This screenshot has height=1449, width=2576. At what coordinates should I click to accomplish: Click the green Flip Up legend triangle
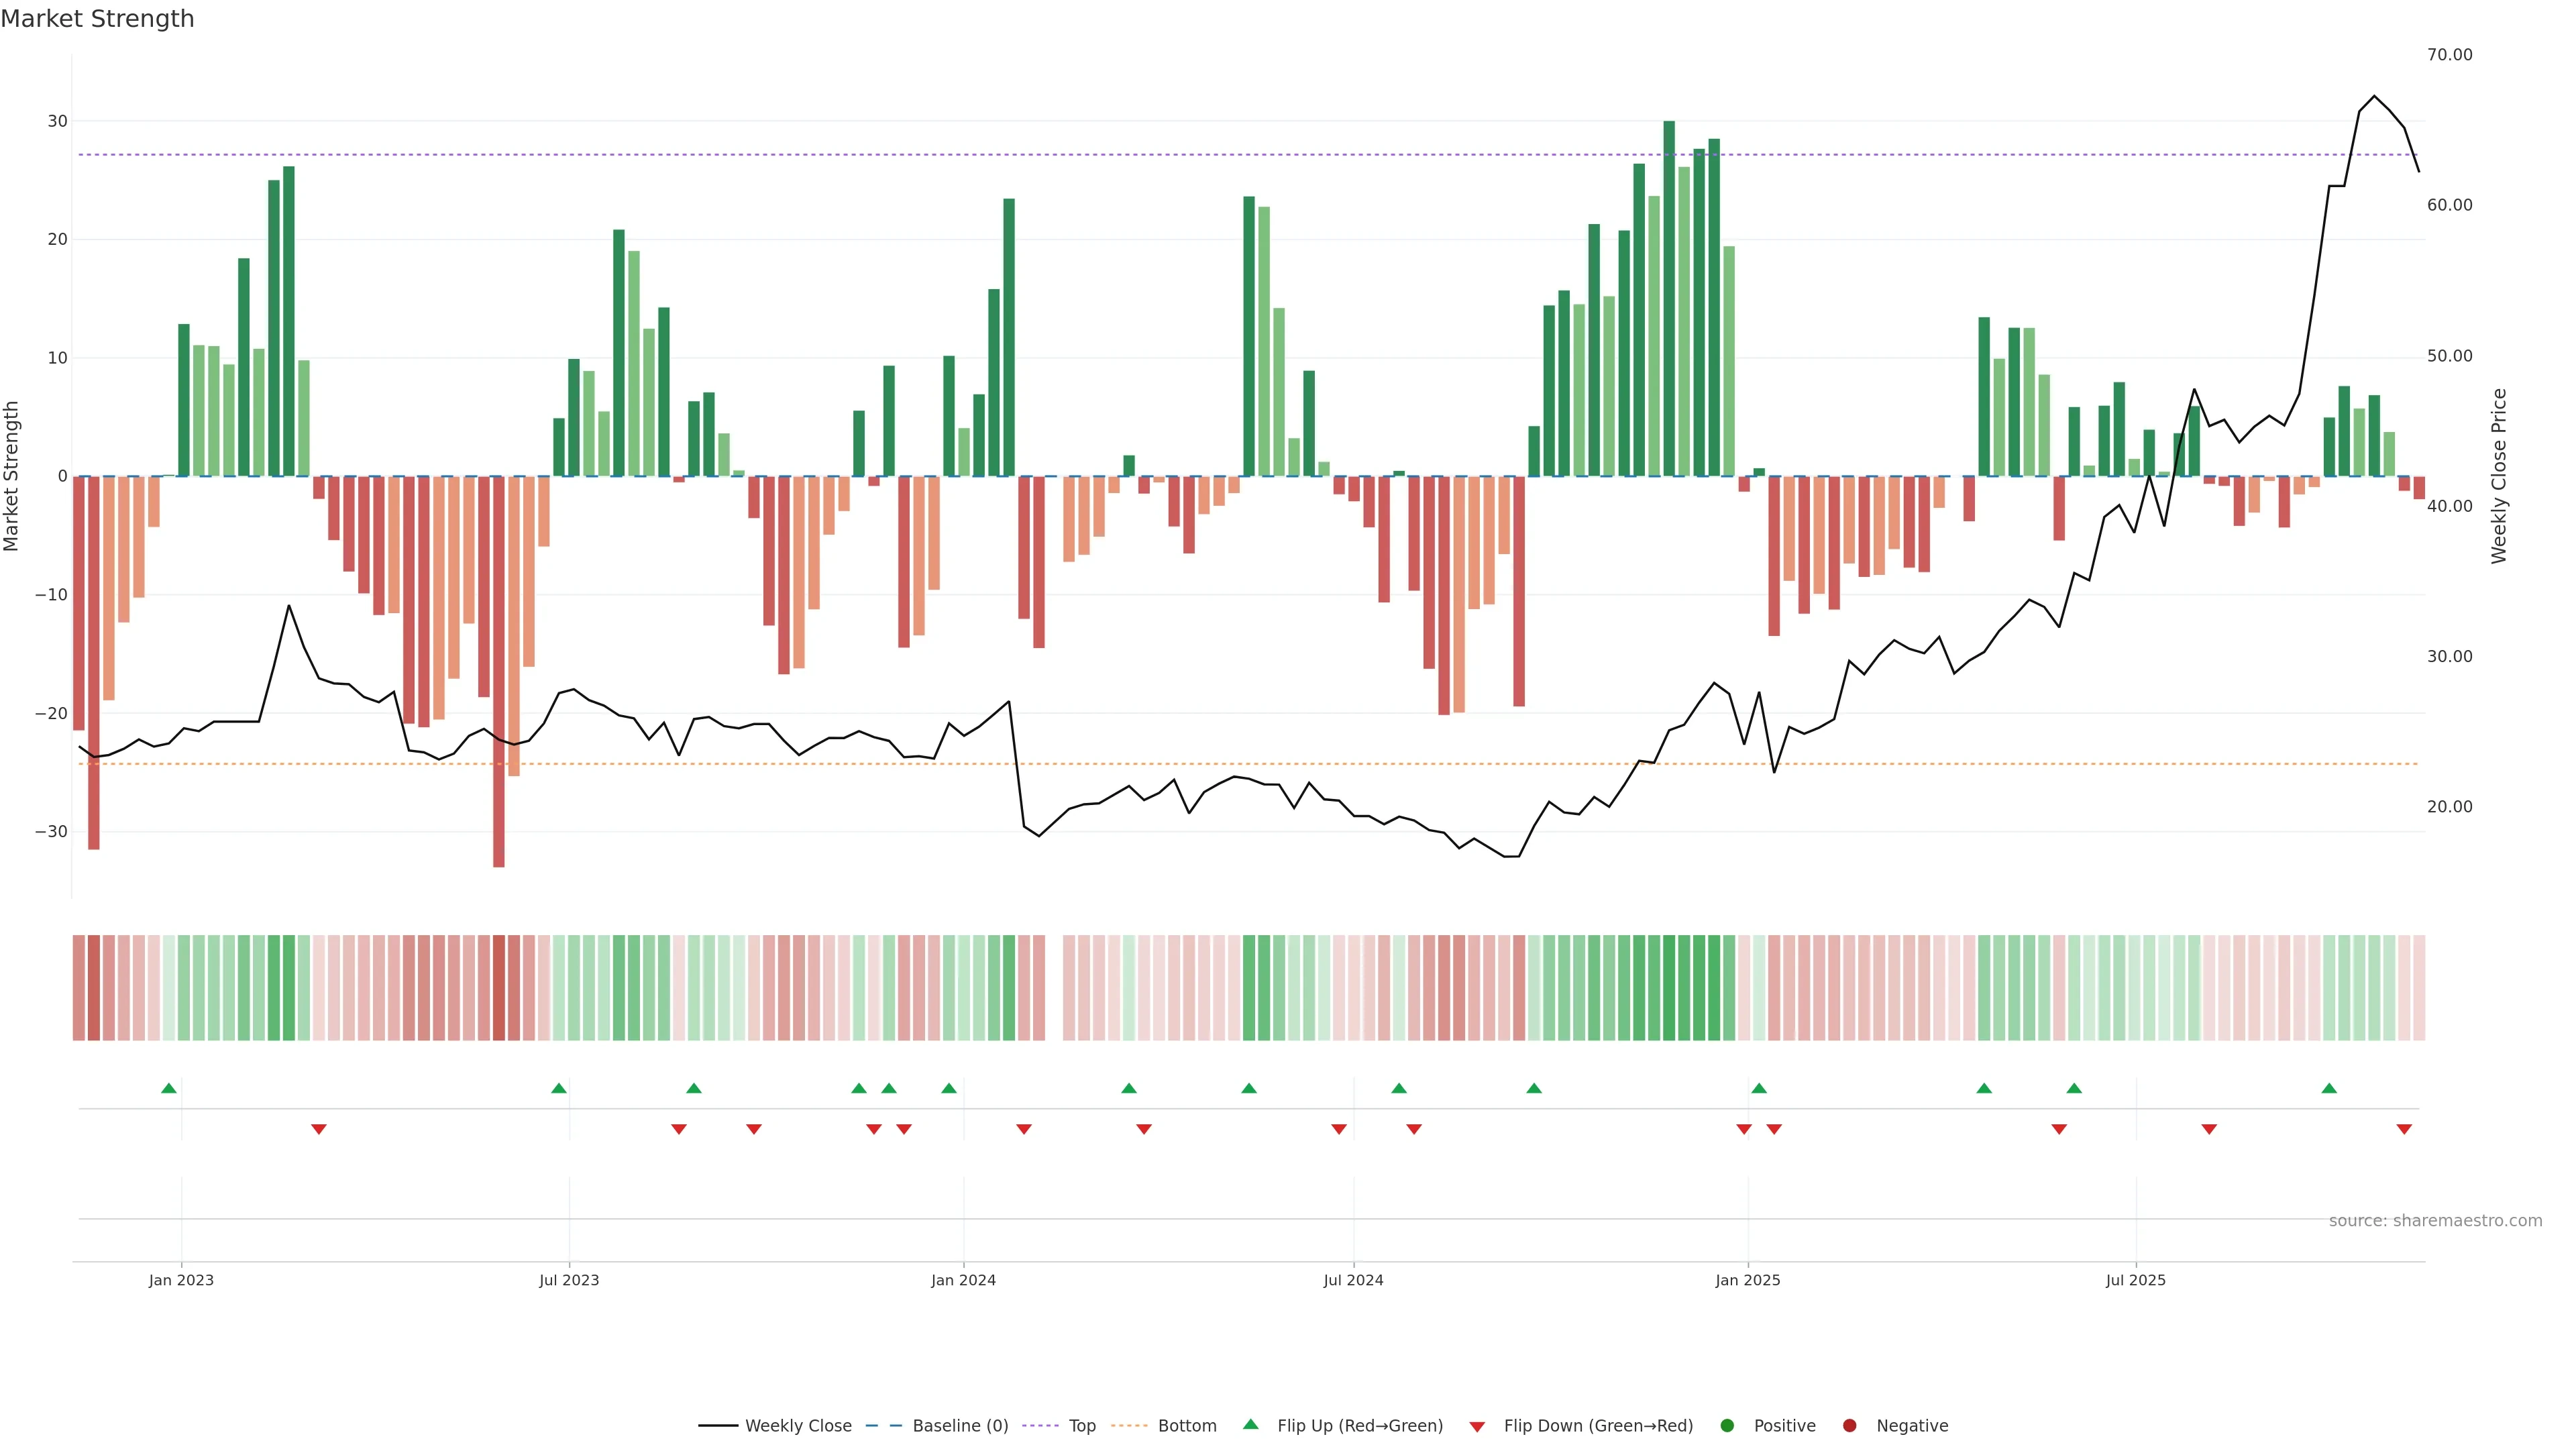coord(1250,1424)
